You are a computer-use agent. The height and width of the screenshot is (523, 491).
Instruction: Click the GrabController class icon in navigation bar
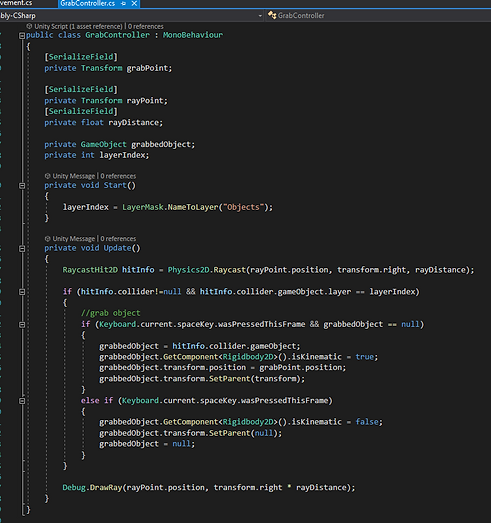coord(272,15)
